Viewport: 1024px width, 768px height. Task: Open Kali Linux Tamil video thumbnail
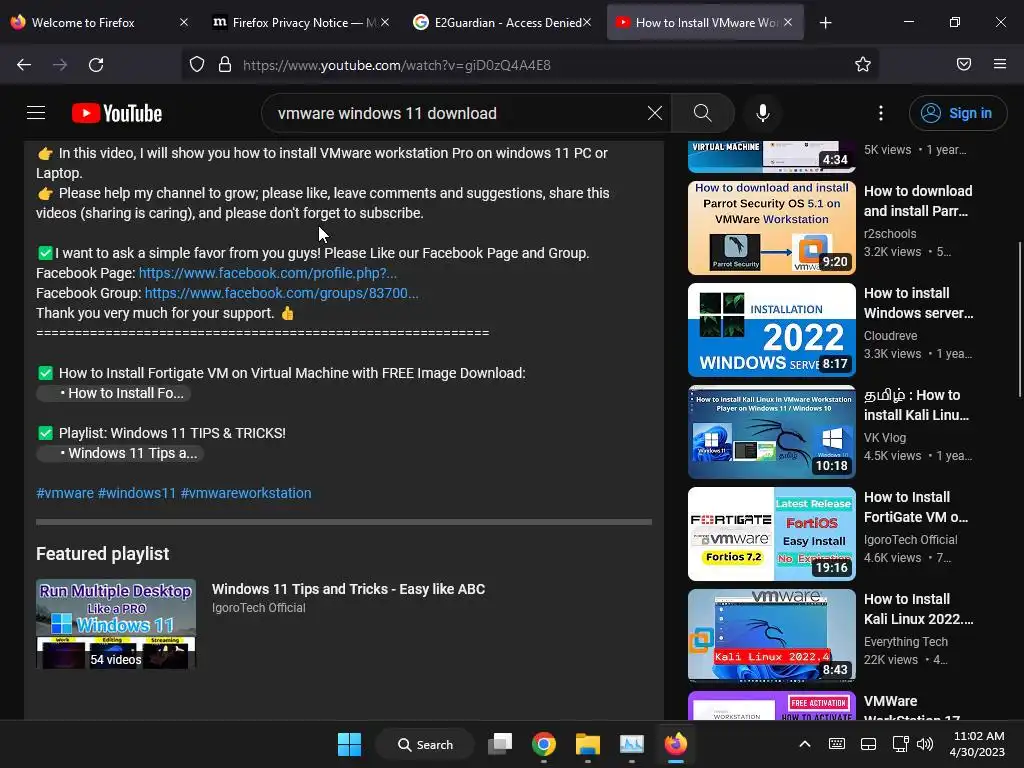(771, 432)
